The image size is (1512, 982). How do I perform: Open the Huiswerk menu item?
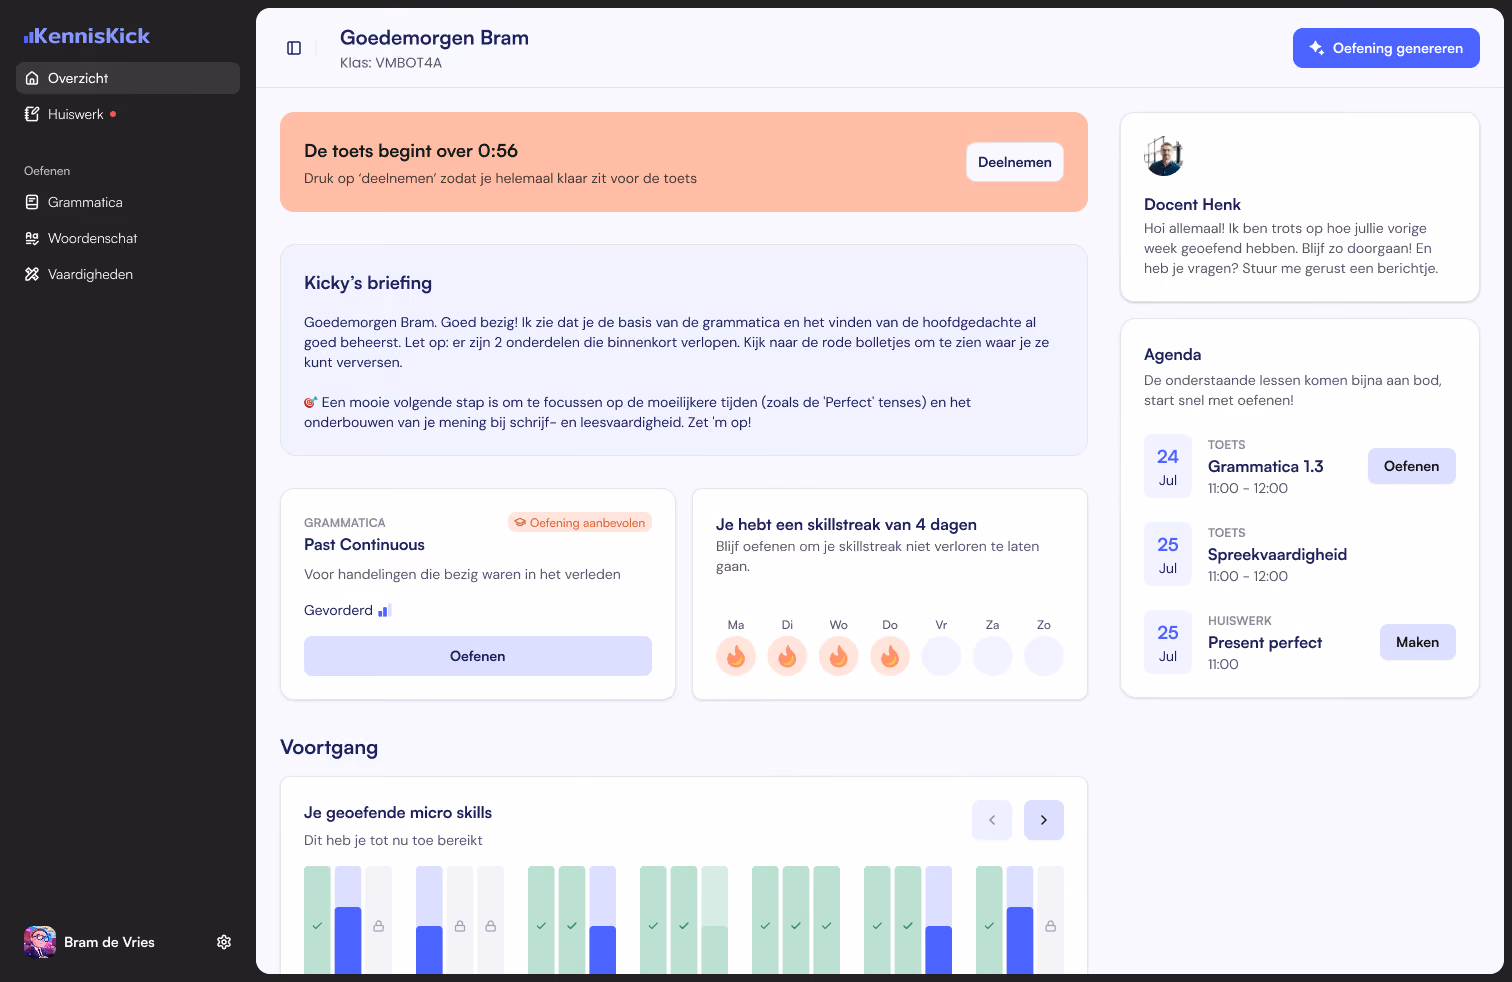128,114
